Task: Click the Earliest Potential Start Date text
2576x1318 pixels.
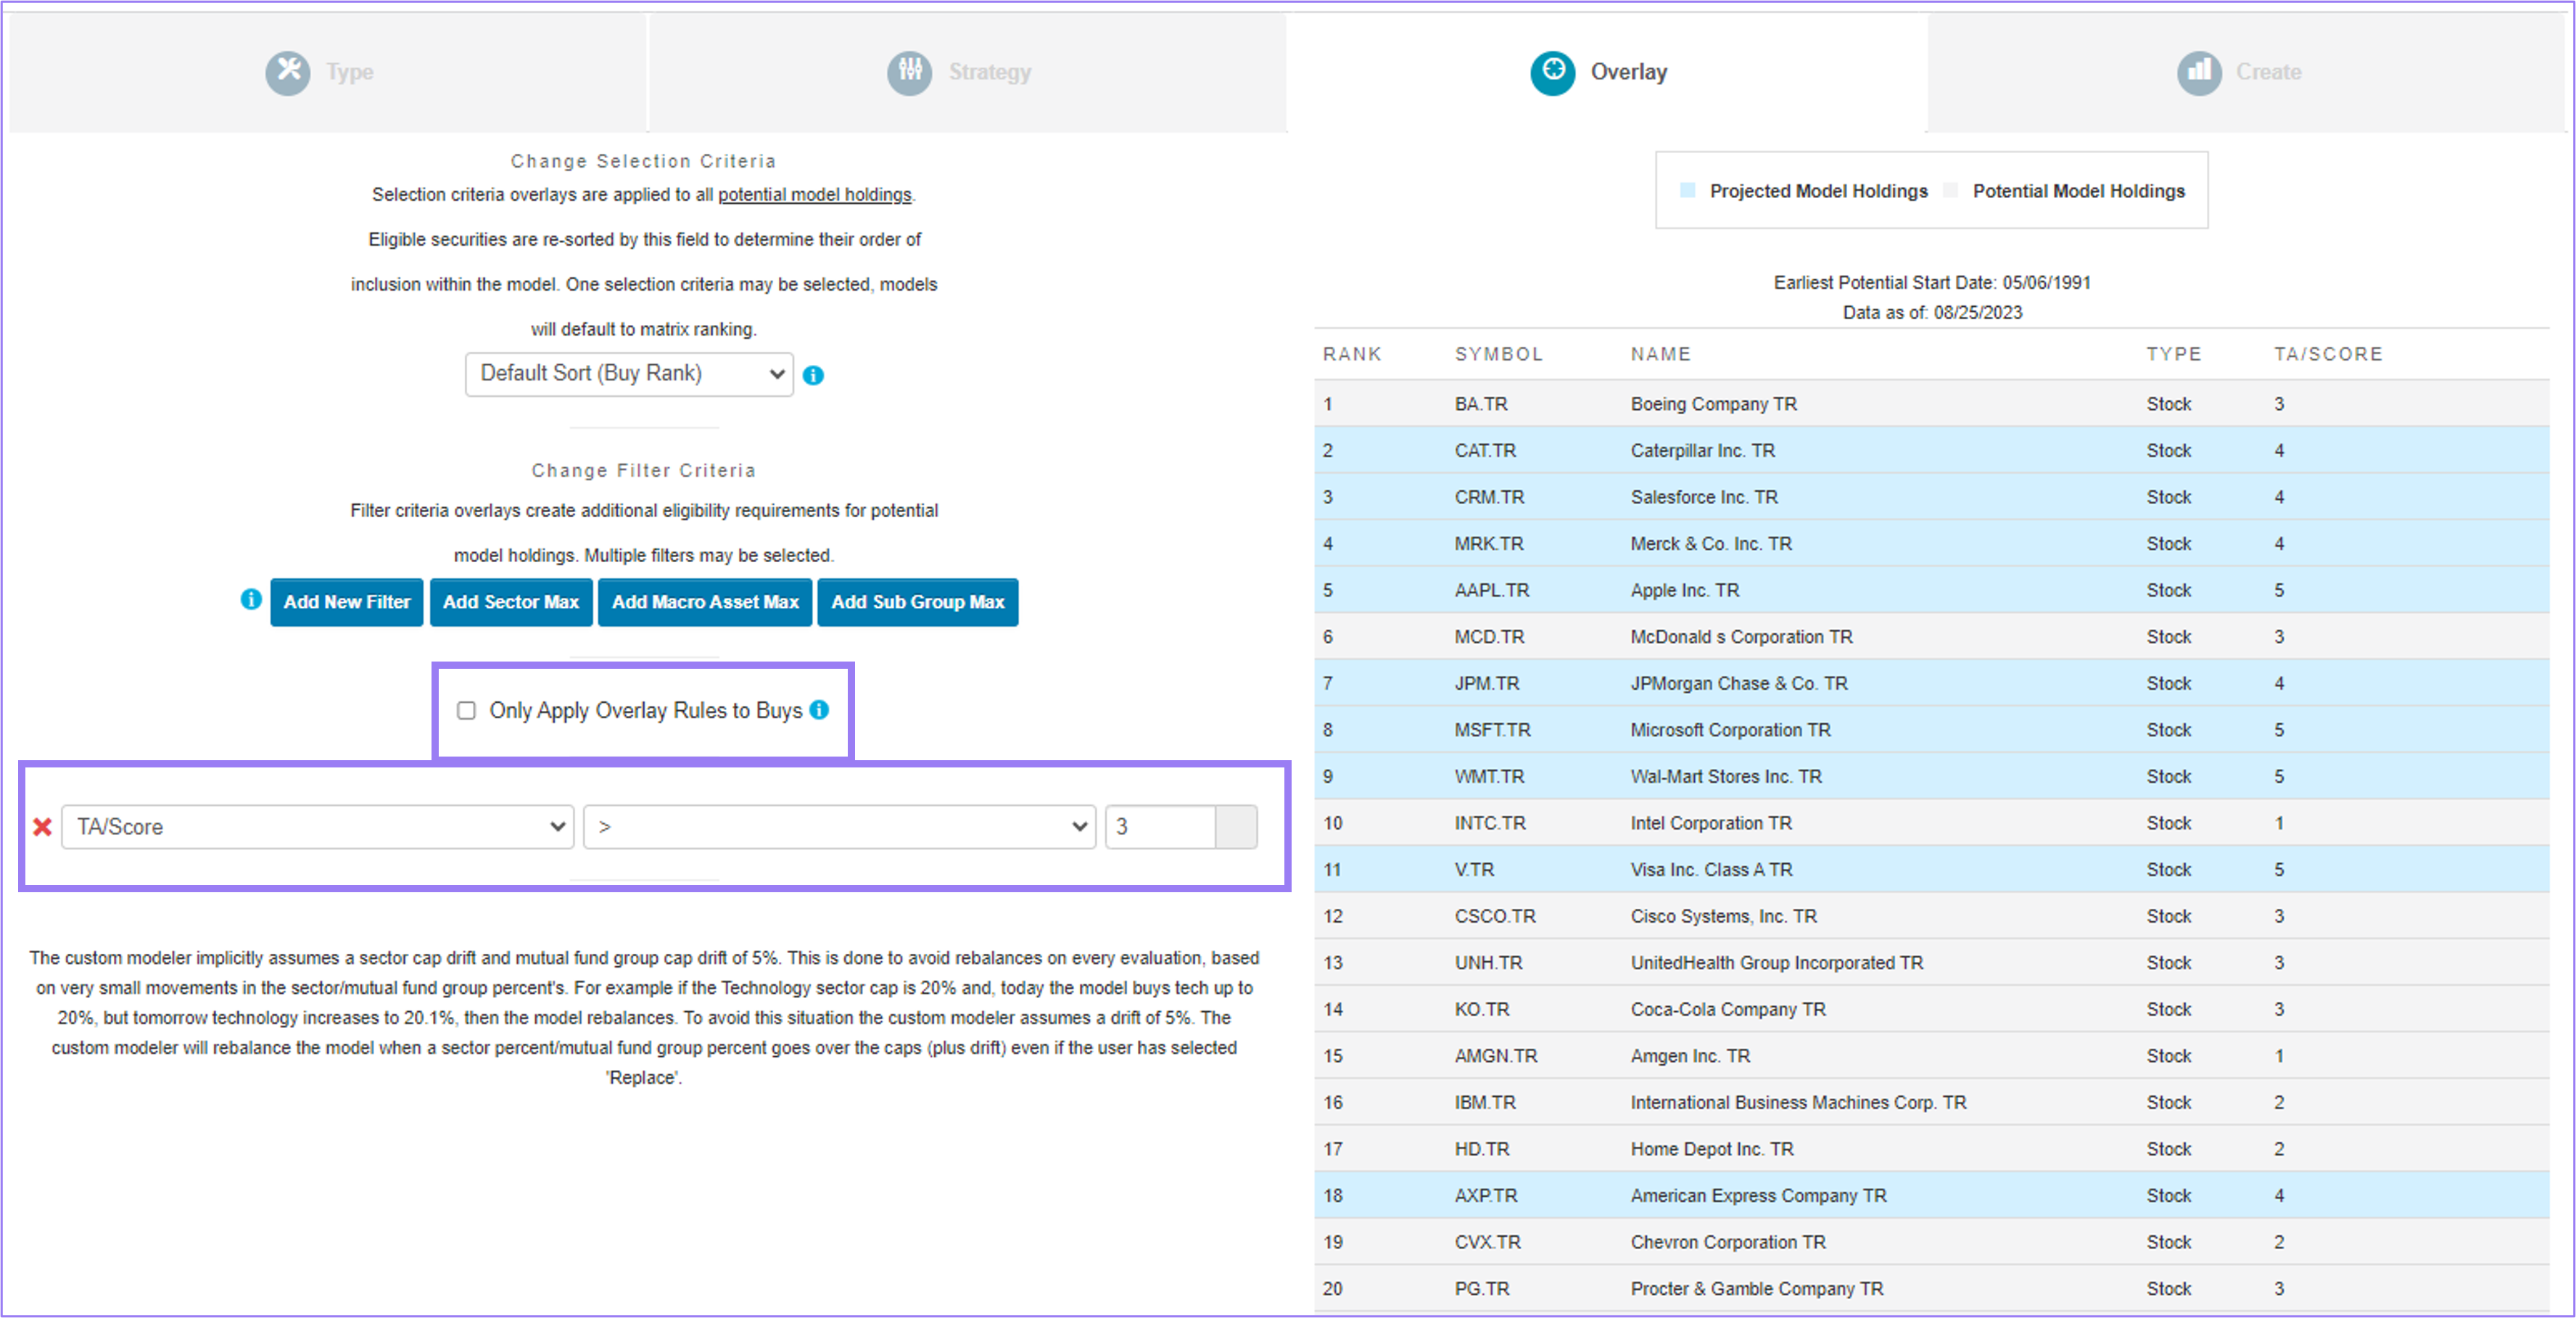Action: 1932,283
